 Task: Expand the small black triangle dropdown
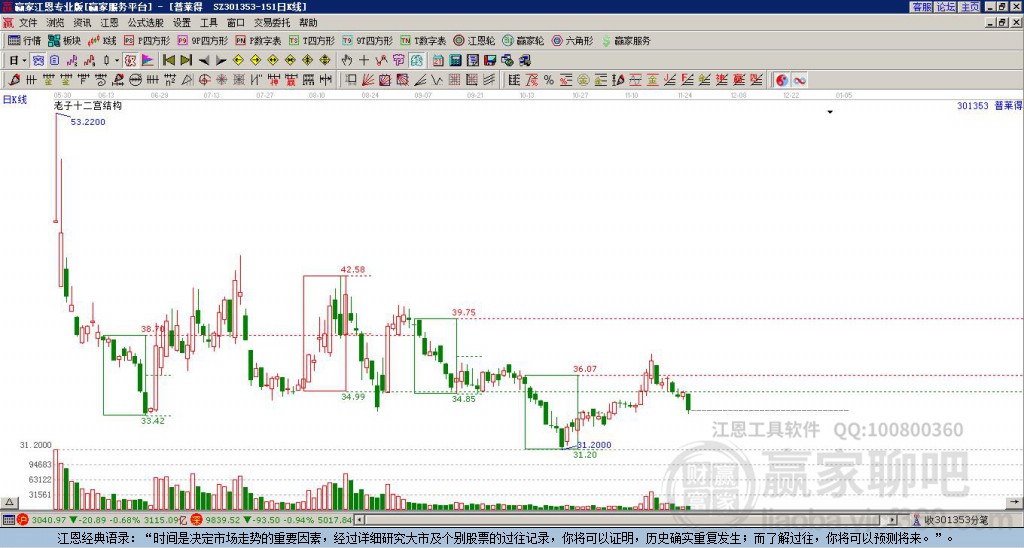point(830,112)
